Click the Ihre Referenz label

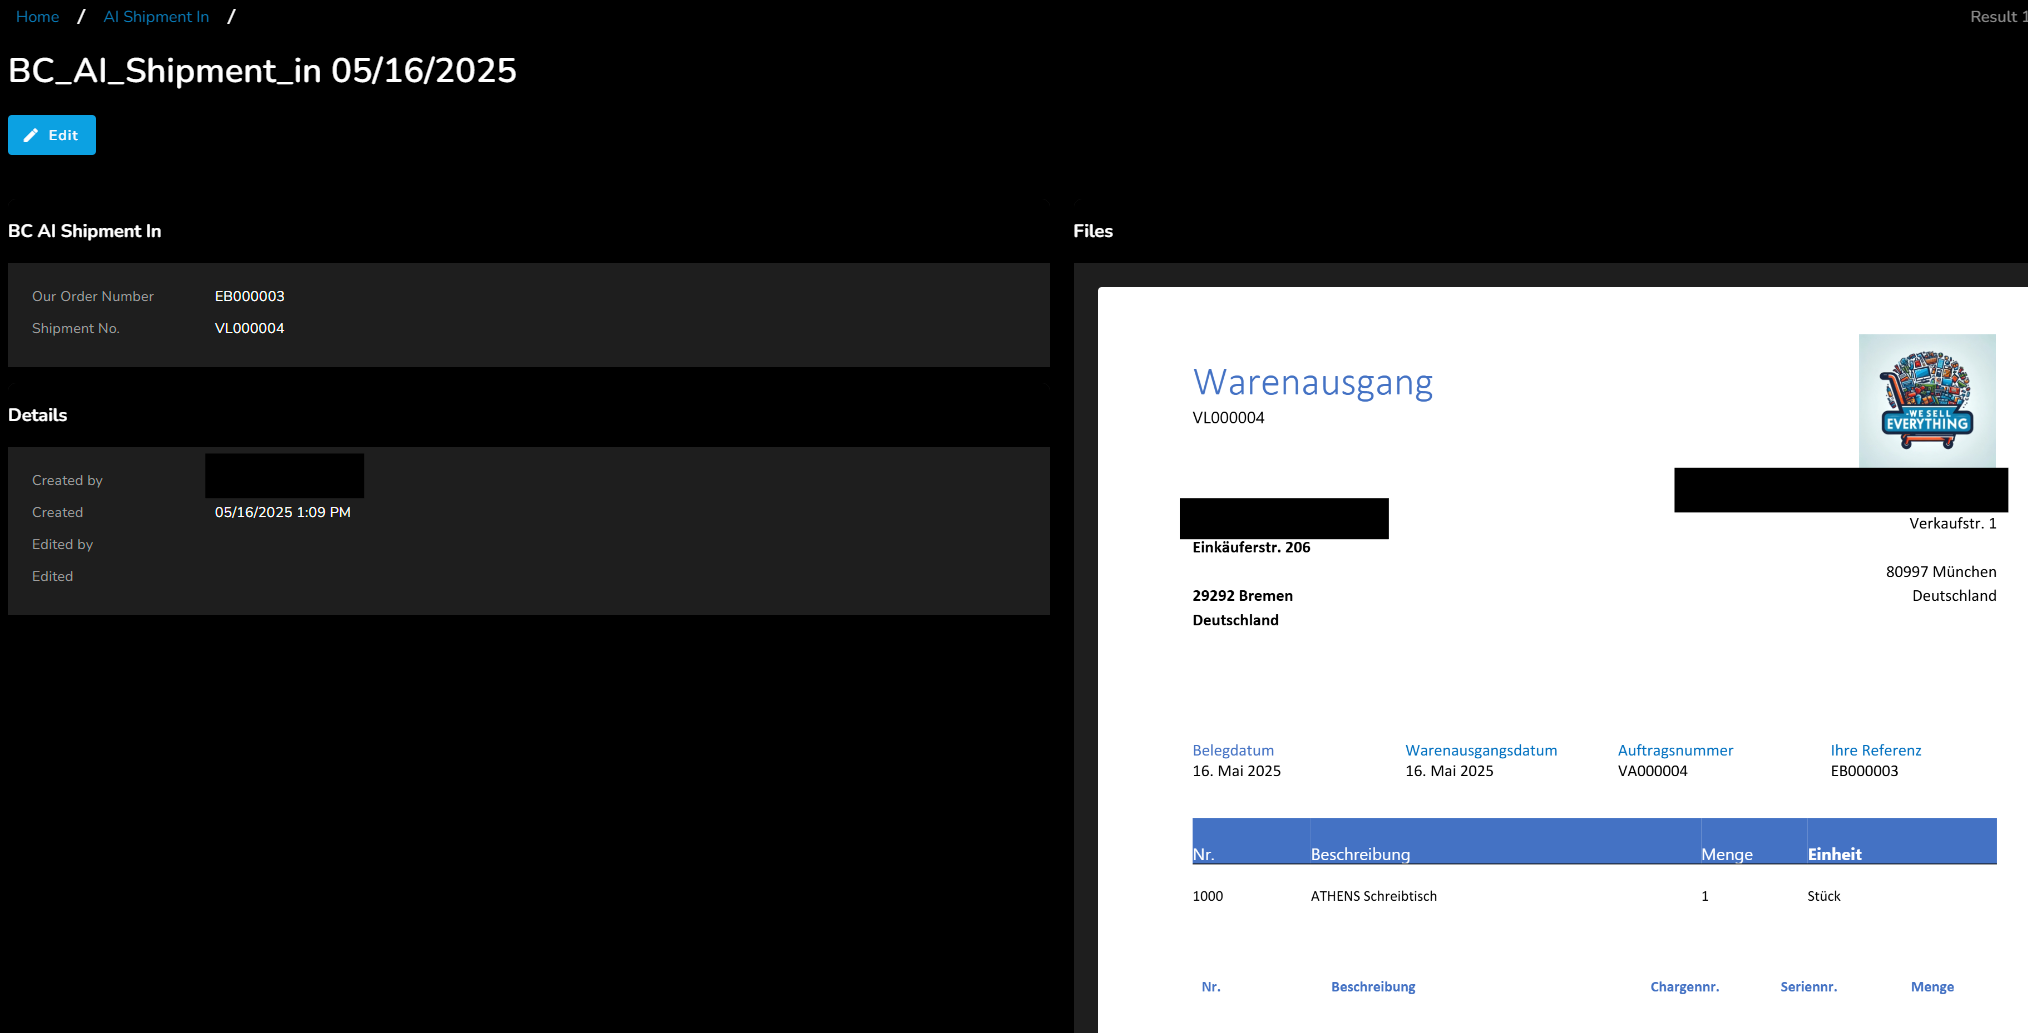[1875, 750]
